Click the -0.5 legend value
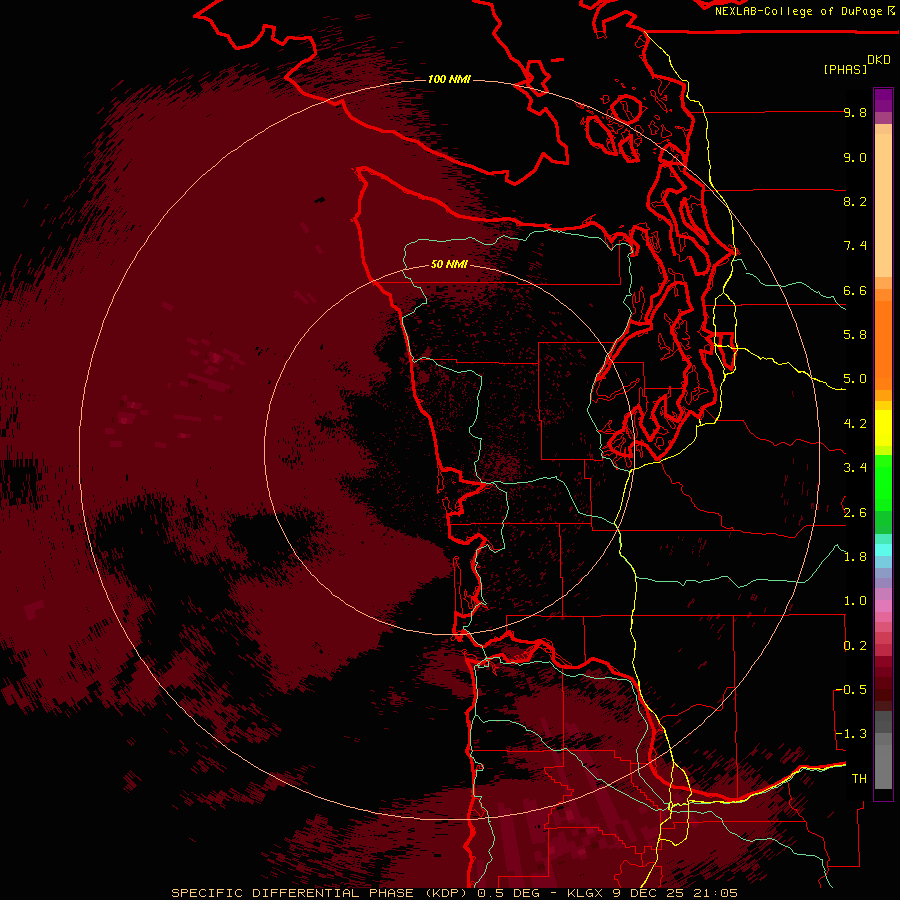900x900 pixels. click(x=851, y=690)
